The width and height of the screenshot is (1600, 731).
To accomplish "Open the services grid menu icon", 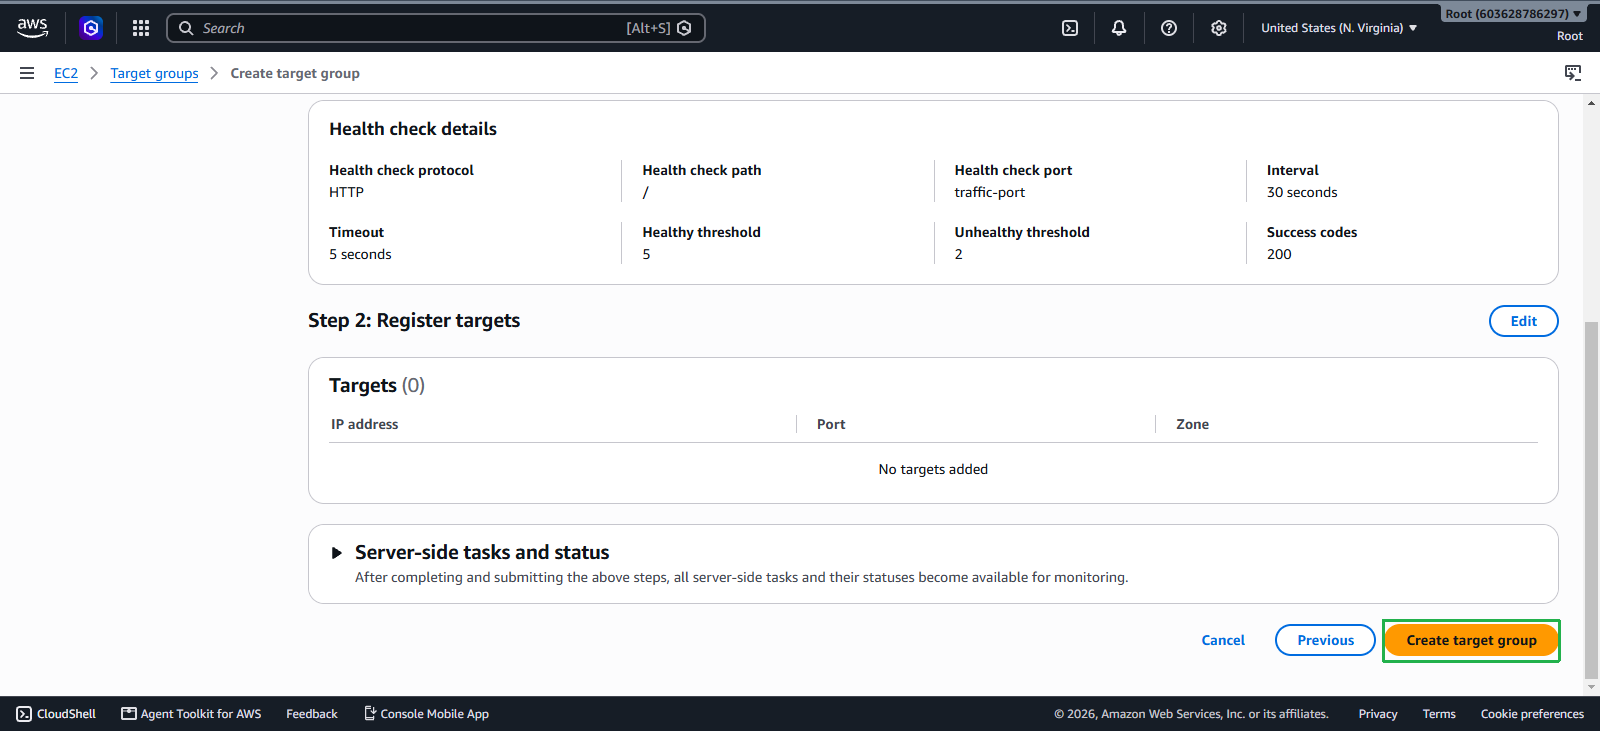I will 141,28.
